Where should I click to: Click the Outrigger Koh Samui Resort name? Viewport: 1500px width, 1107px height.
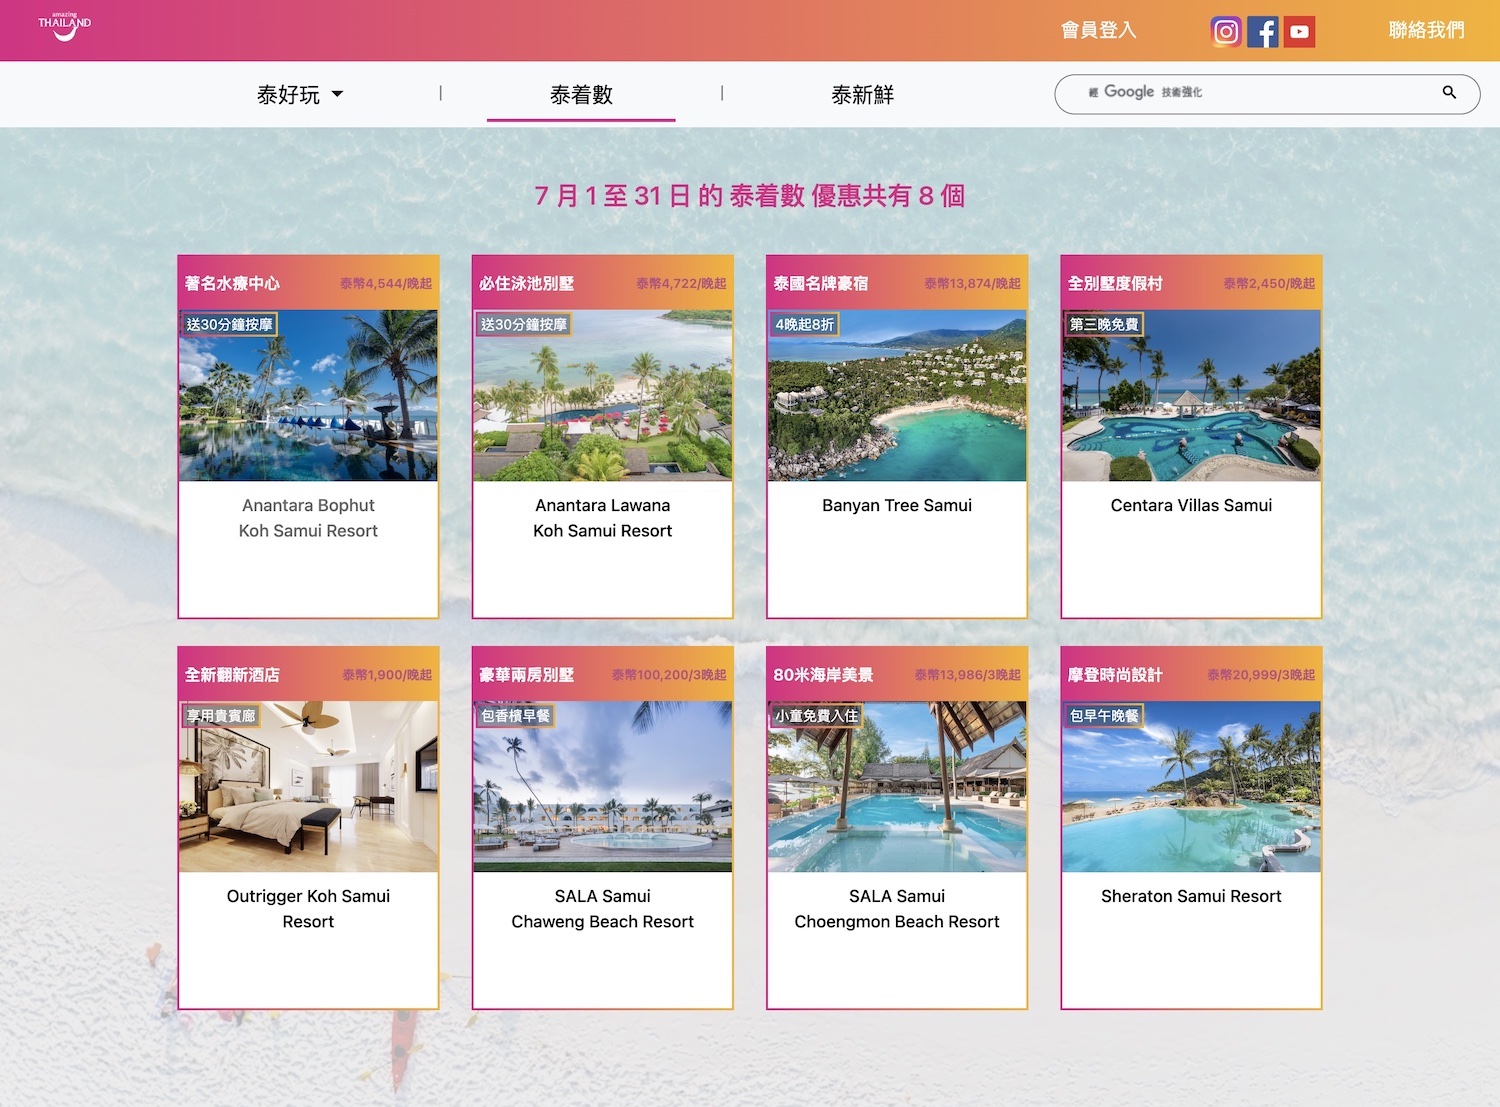pyautogui.click(x=308, y=909)
